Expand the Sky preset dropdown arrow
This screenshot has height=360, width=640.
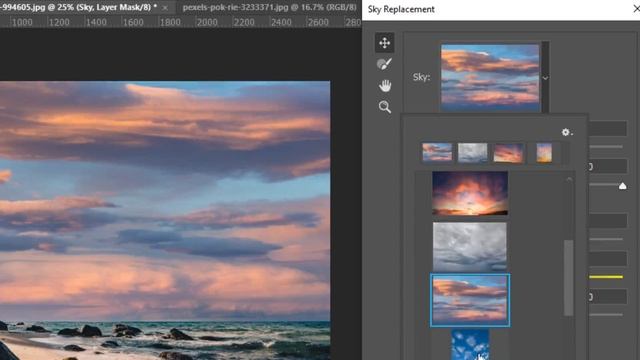[545, 78]
